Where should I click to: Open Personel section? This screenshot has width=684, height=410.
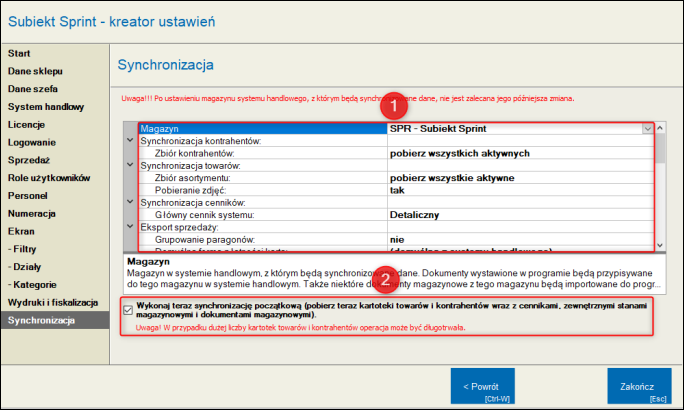coord(27,196)
